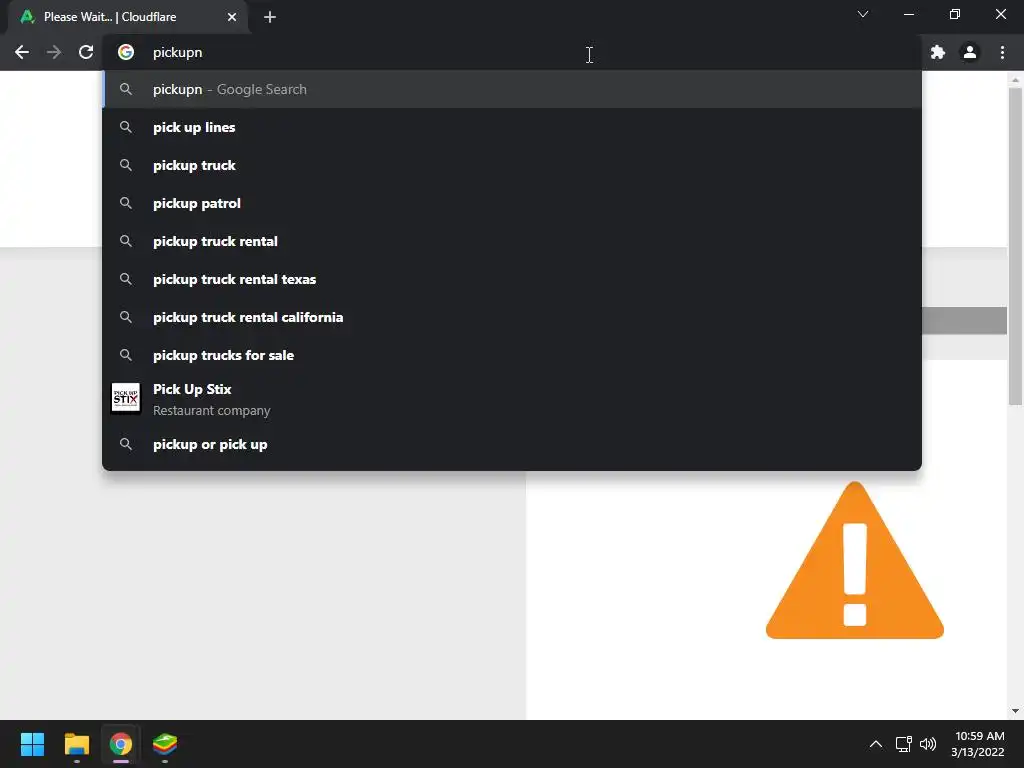Open the clock showing 10:59 AM

(978, 744)
